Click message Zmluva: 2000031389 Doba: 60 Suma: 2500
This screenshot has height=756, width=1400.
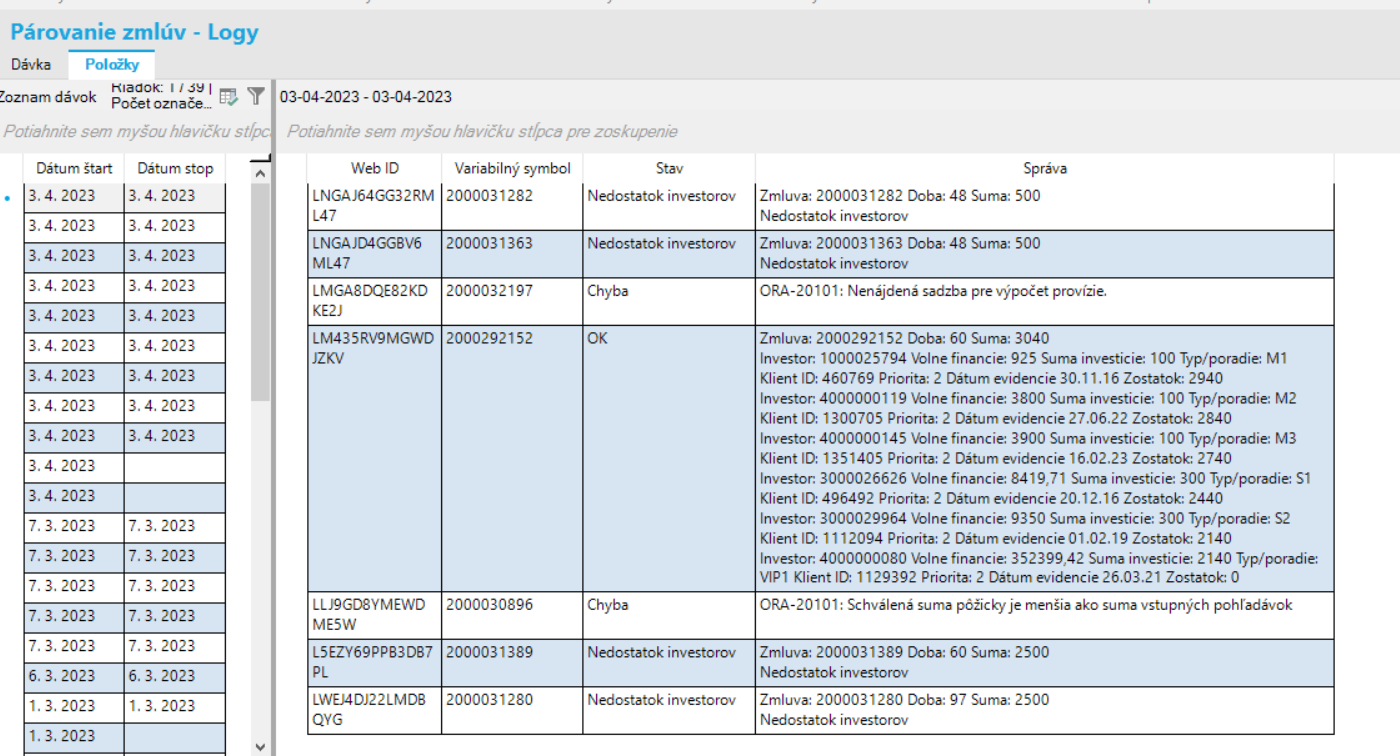904,652
